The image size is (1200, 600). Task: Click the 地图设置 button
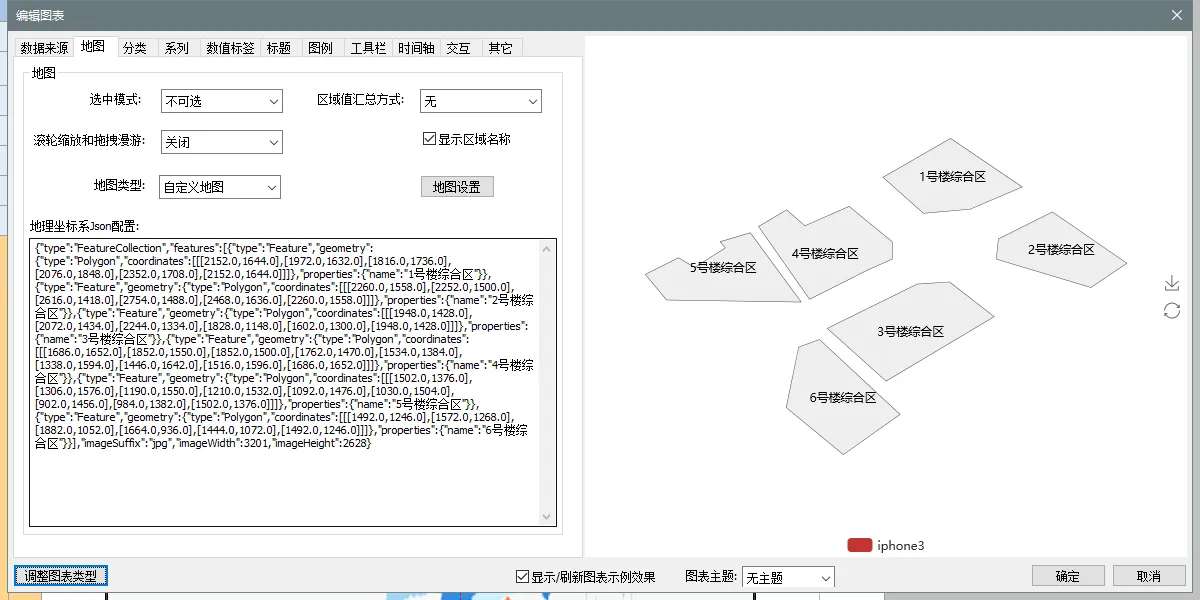[456, 187]
